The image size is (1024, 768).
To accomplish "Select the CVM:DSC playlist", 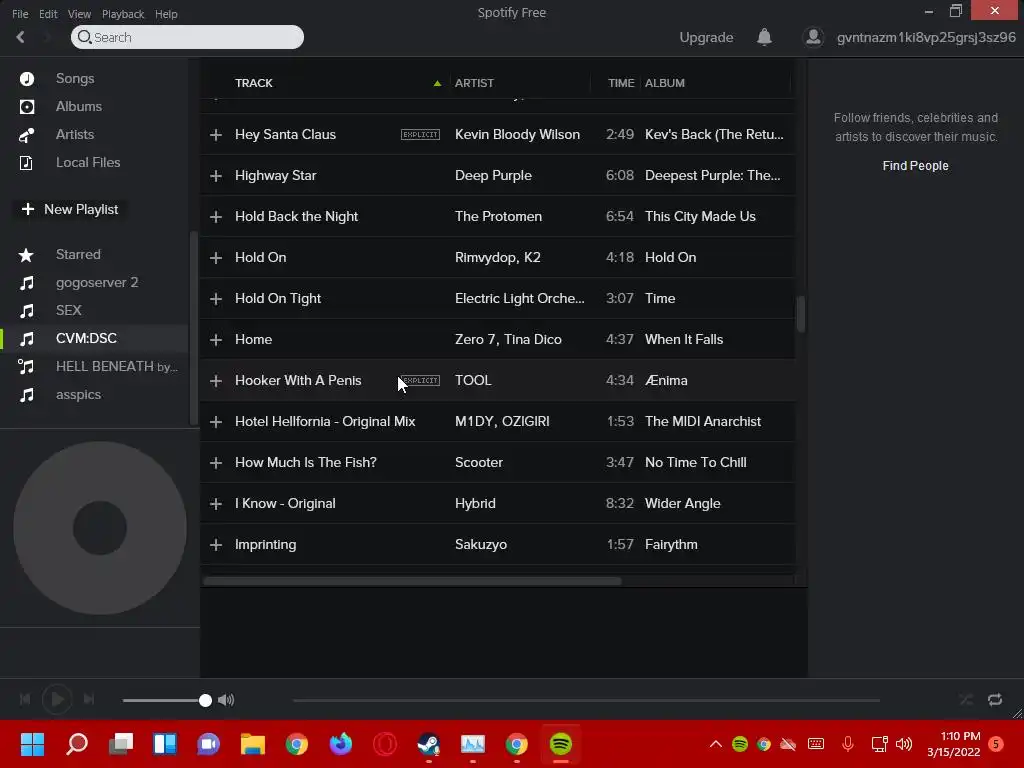I will [86, 338].
